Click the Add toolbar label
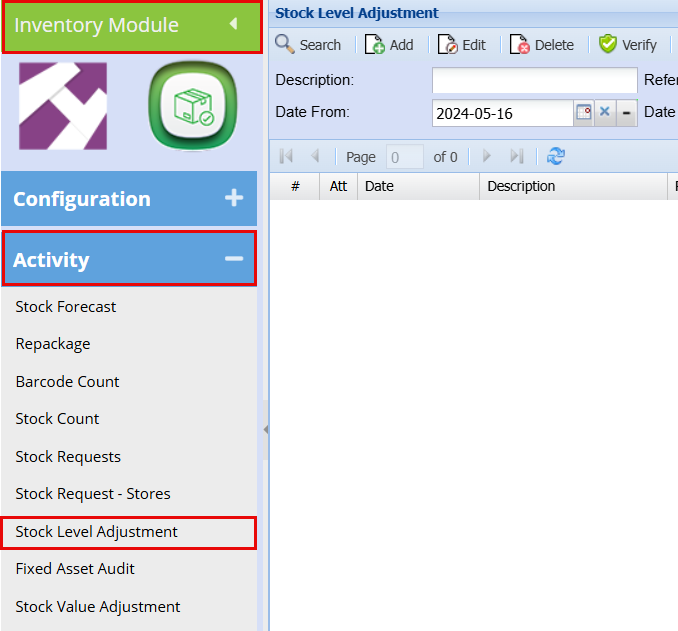The height and width of the screenshot is (631, 678). pyautogui.click(x=401, y=45)
